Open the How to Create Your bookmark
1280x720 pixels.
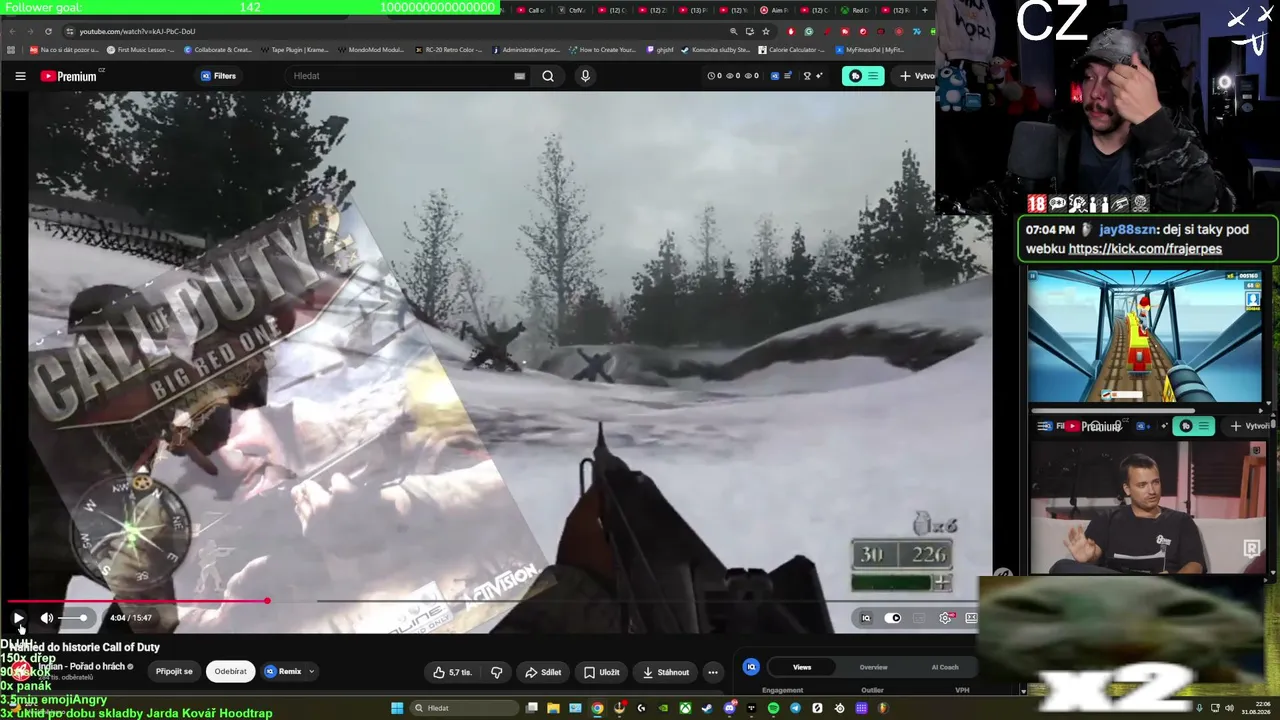(603, 50)
